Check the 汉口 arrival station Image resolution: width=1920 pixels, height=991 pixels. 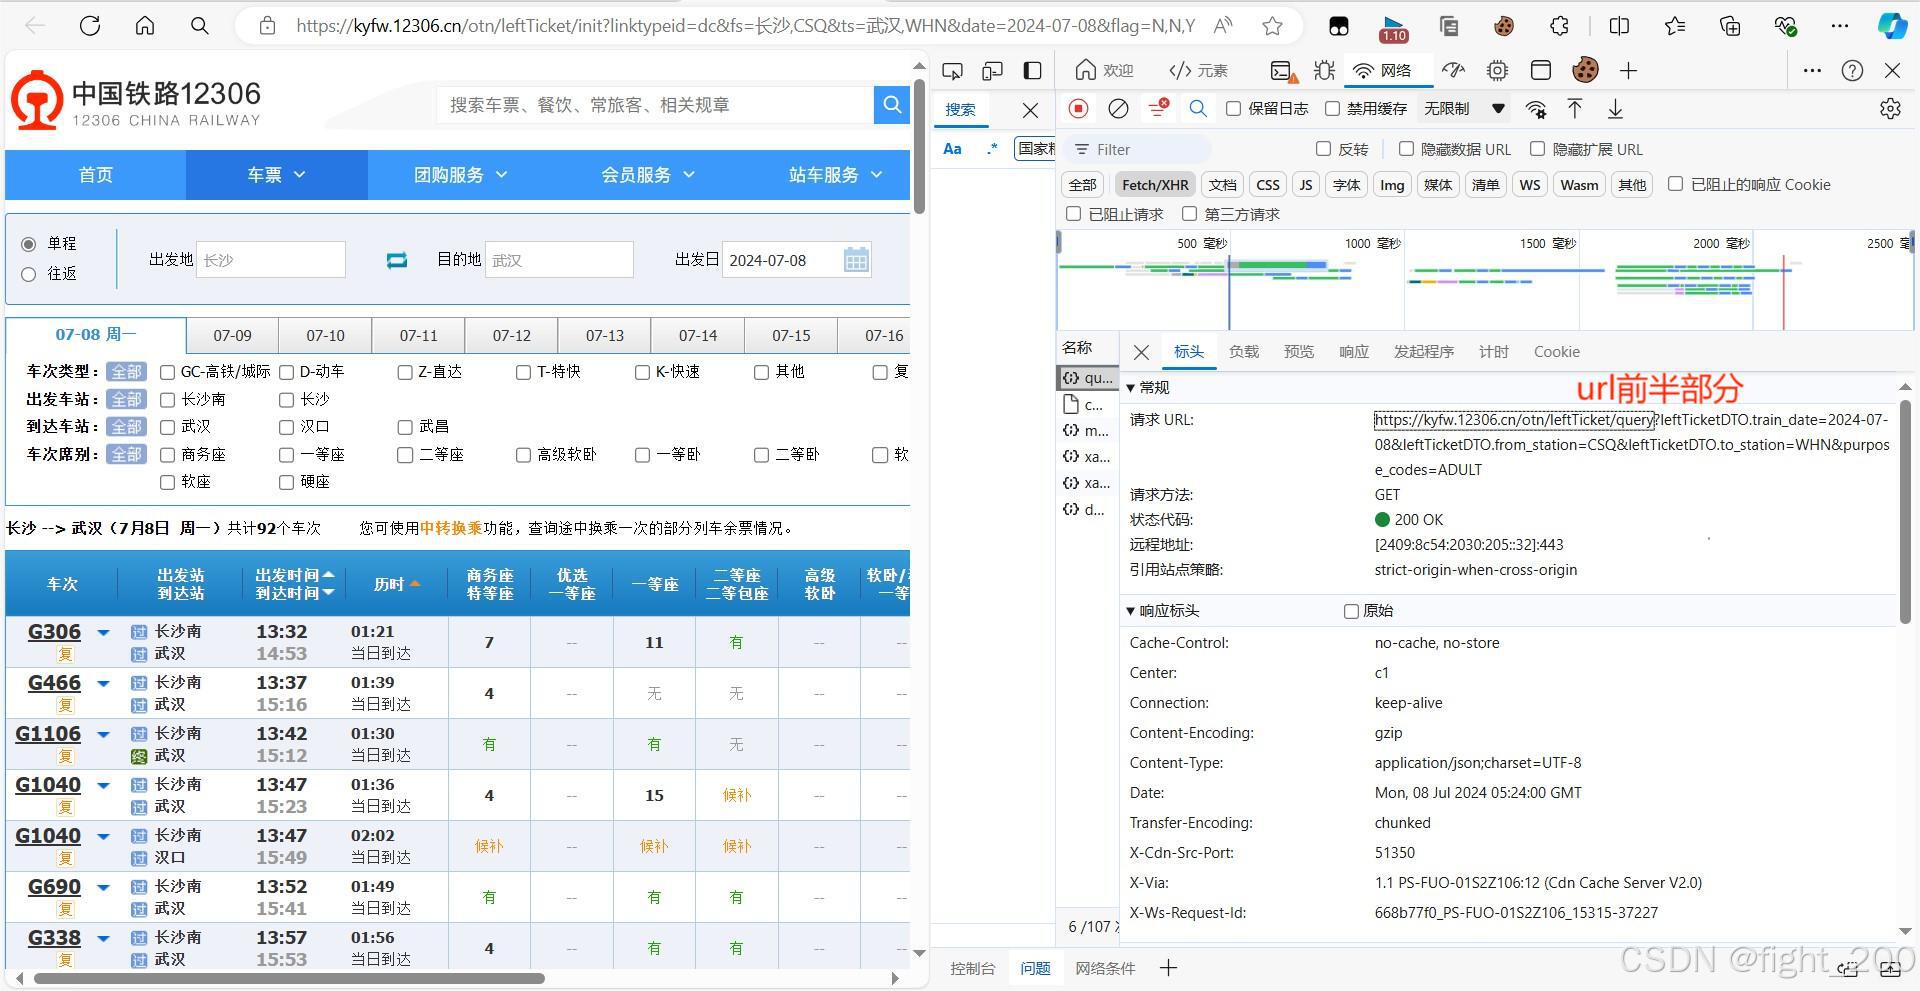[286, 427]
